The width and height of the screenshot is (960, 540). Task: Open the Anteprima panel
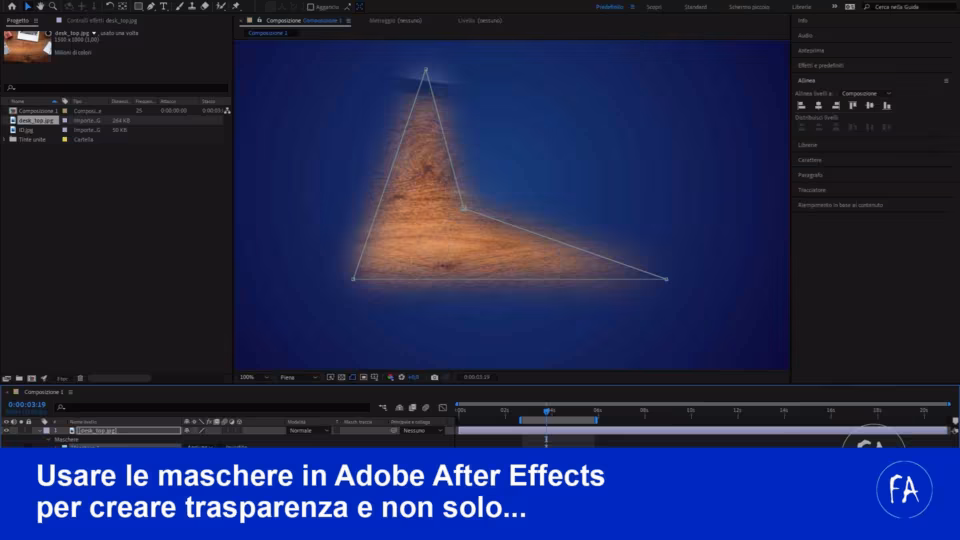point(811,50)
